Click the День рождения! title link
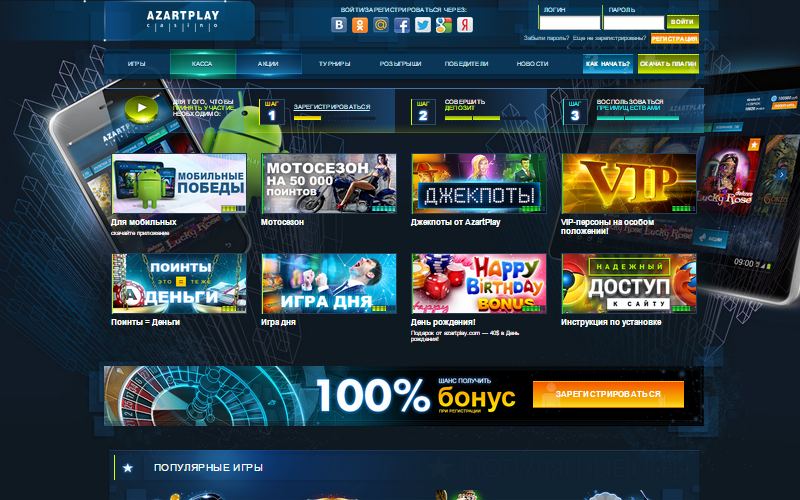Image resolution: width=800 pixels, height=500 pixels. (x=443, y=322)
